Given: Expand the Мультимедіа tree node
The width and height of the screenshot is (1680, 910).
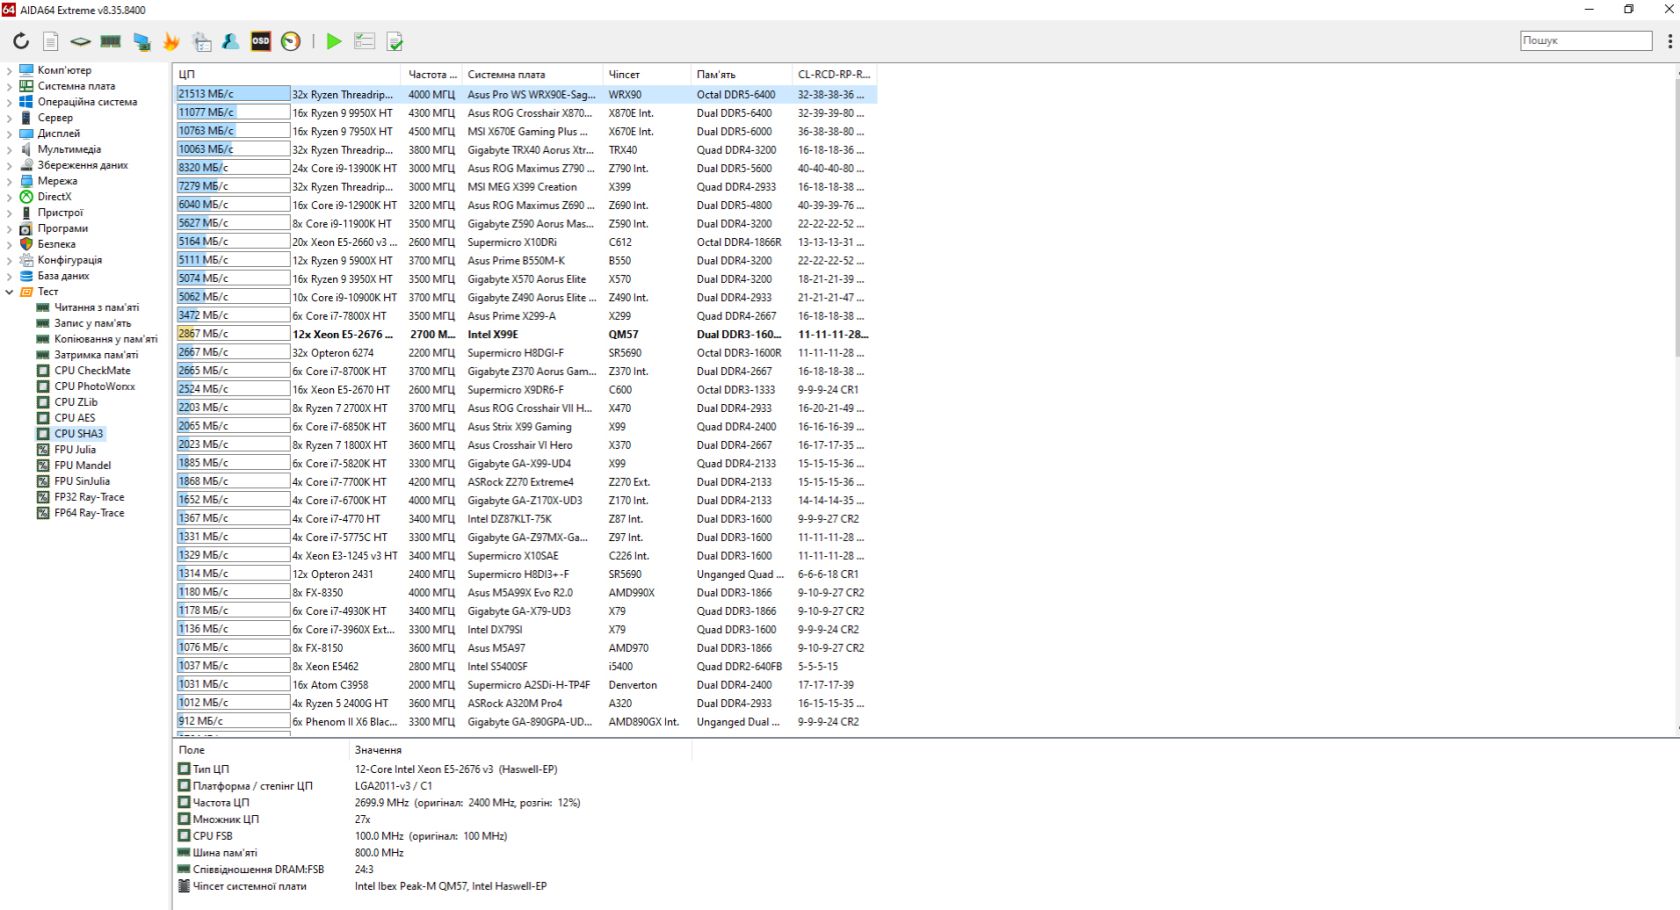Looking at the screenshot, I should [x=9, y=149].
